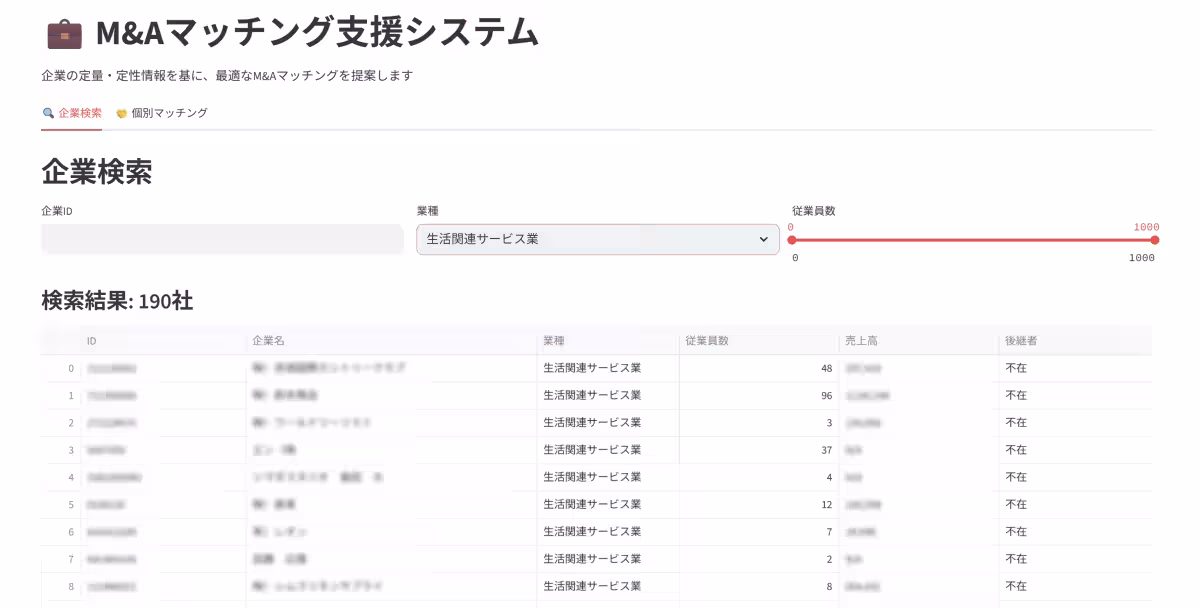Click the right 1000 slider handle
This screenshot has height=608, width=1200.
point(1155,240)
